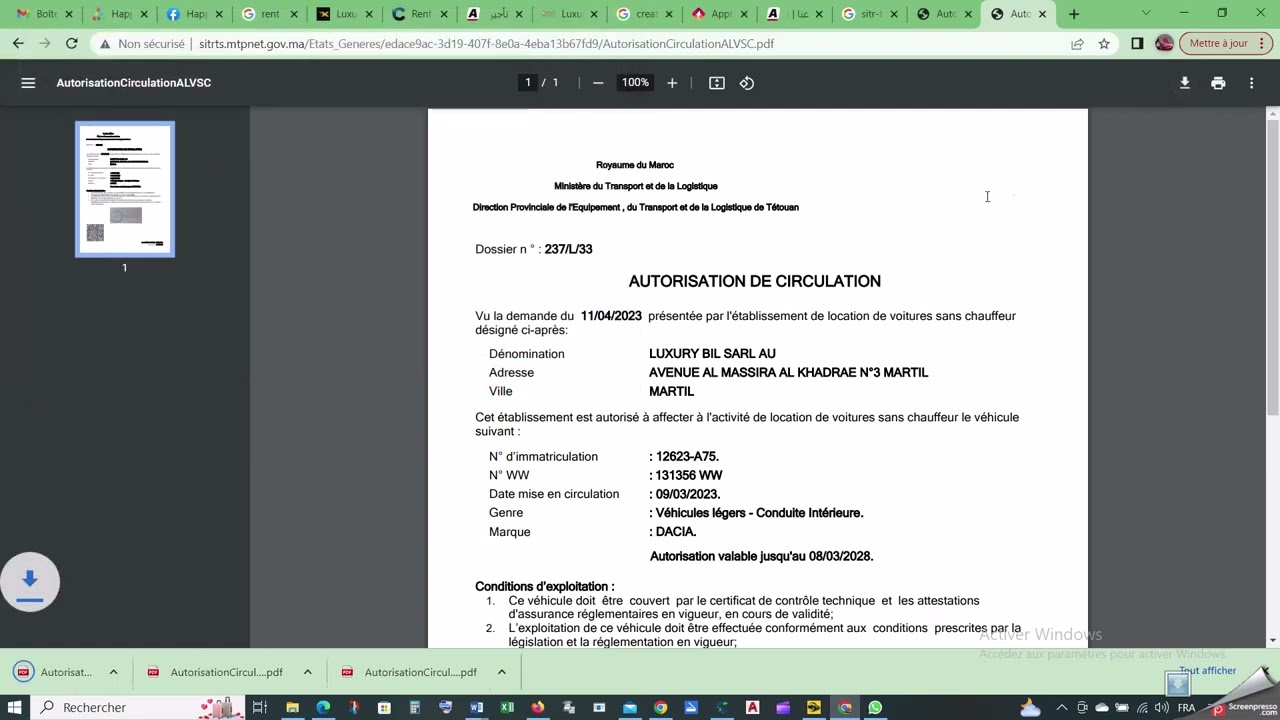1280x720 pixels.
Task: Open the PDF viewer sidebar menu
Action: (28, 83)
